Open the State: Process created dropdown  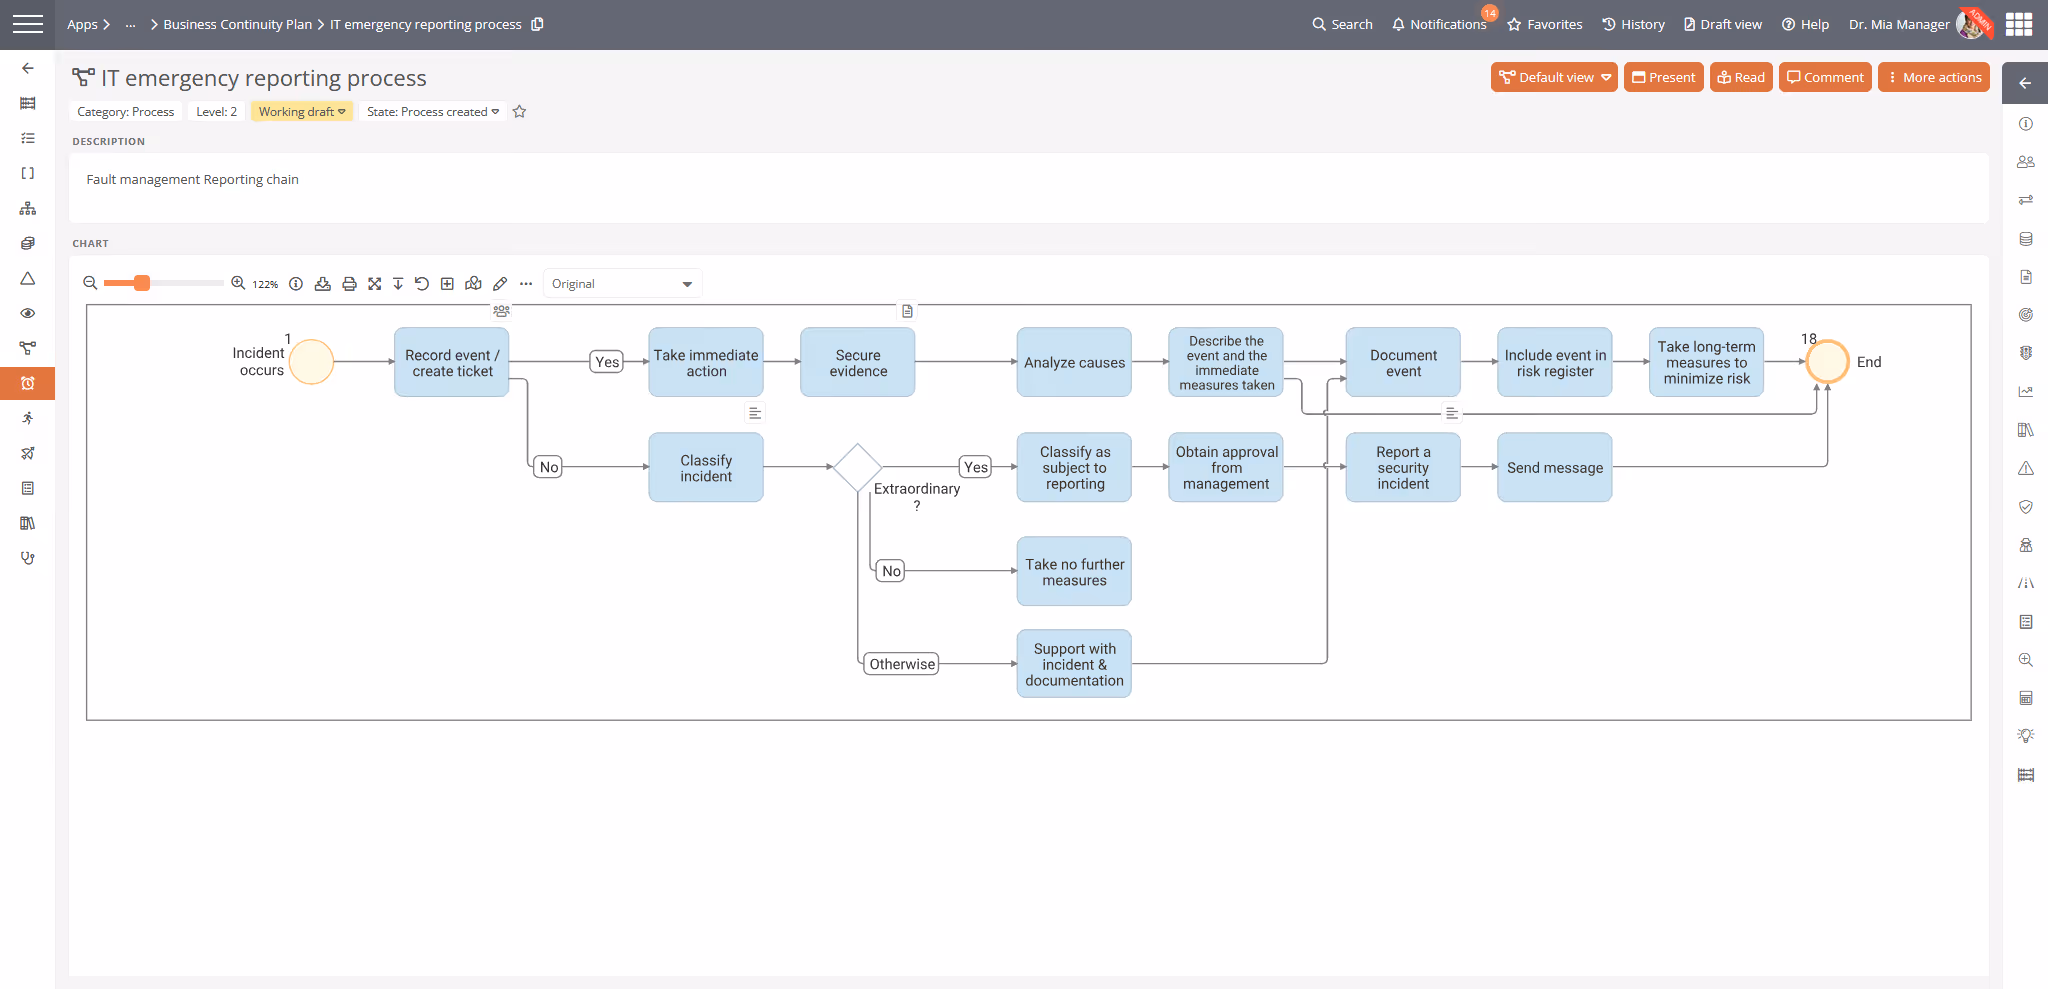point(432,112)
